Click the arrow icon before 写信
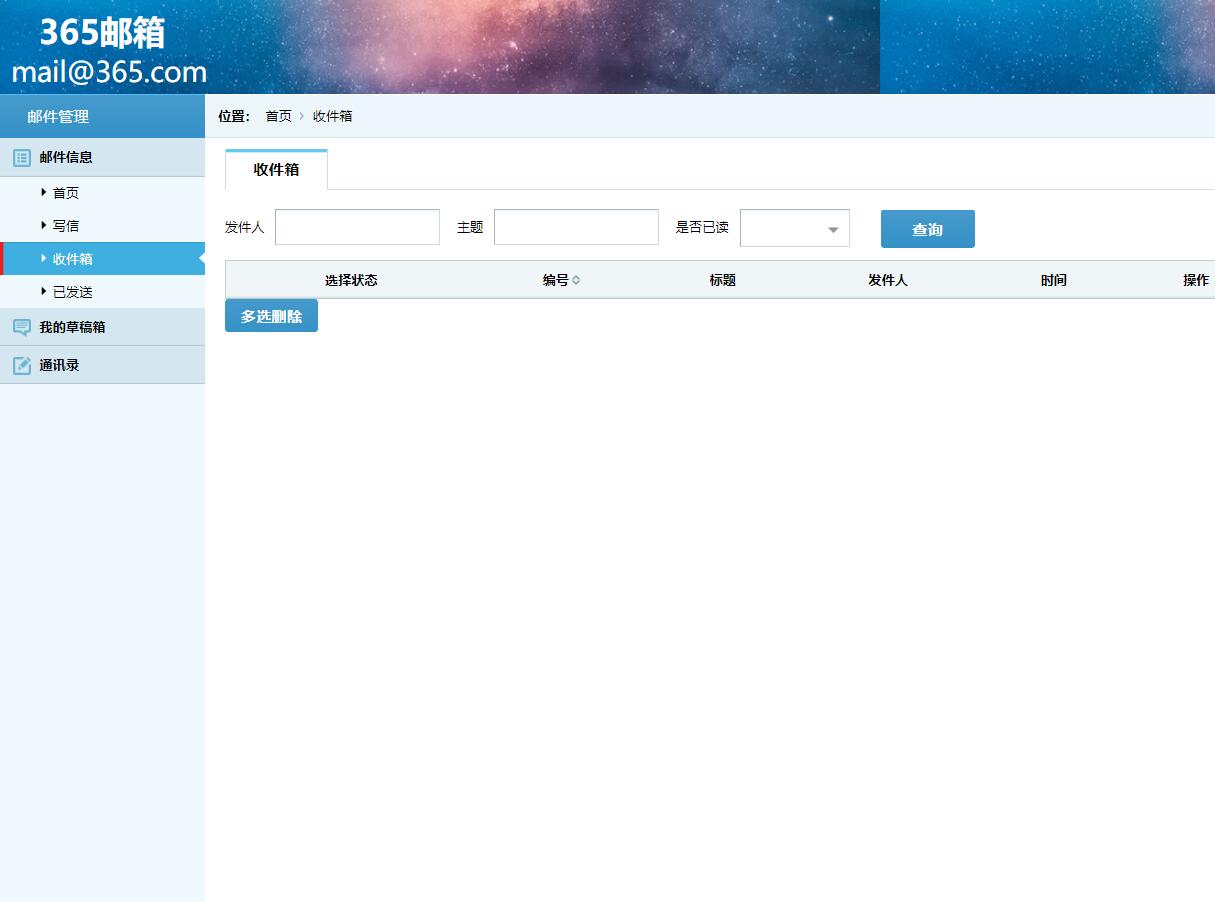 44,225
